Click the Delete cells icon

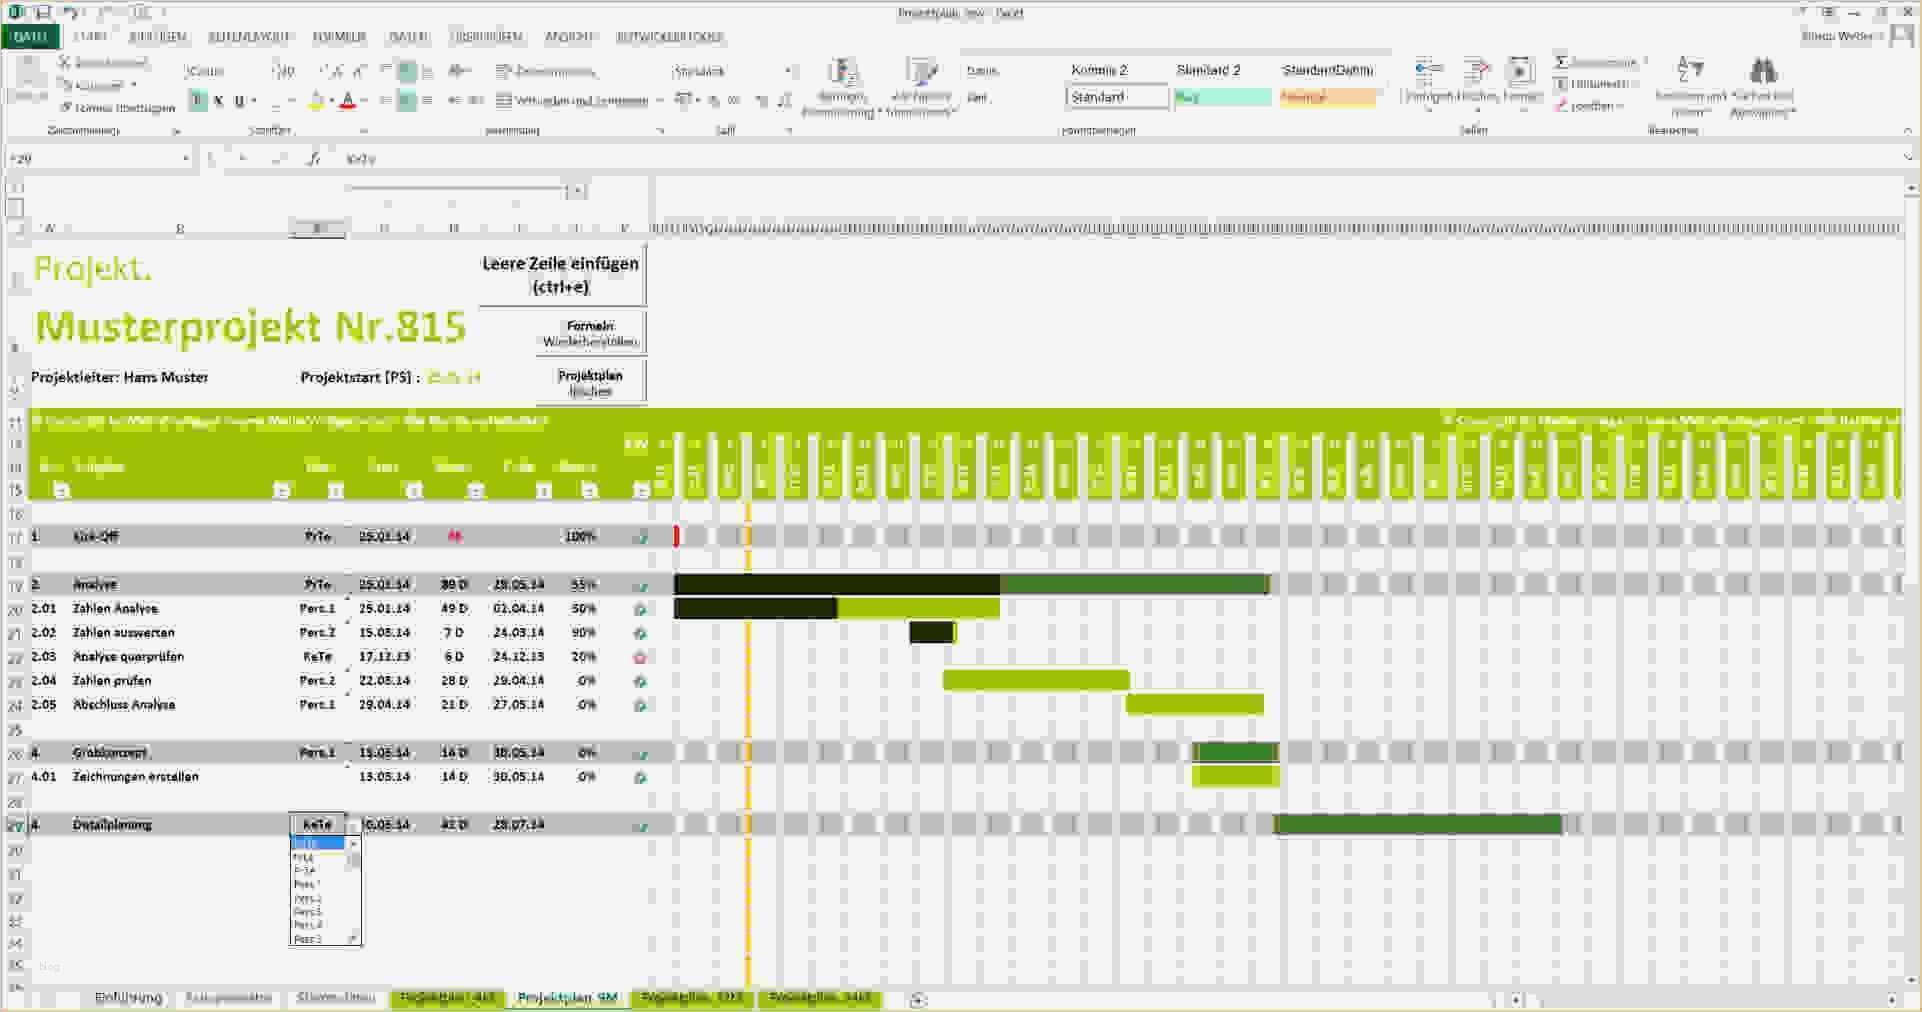[x=1476, y=71]
